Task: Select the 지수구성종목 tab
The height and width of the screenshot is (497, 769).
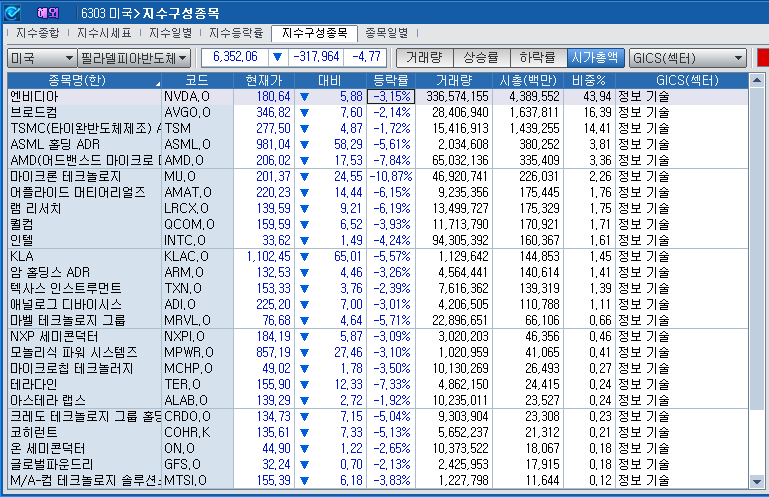Action: 314,33
